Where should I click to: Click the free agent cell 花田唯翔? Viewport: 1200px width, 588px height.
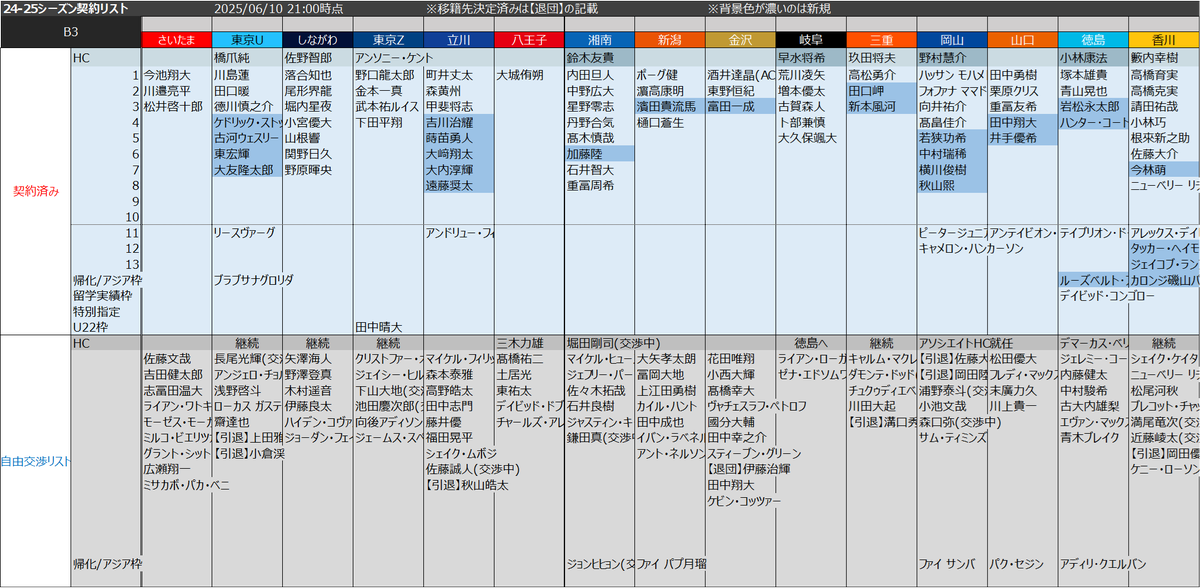tap(740, 358)
